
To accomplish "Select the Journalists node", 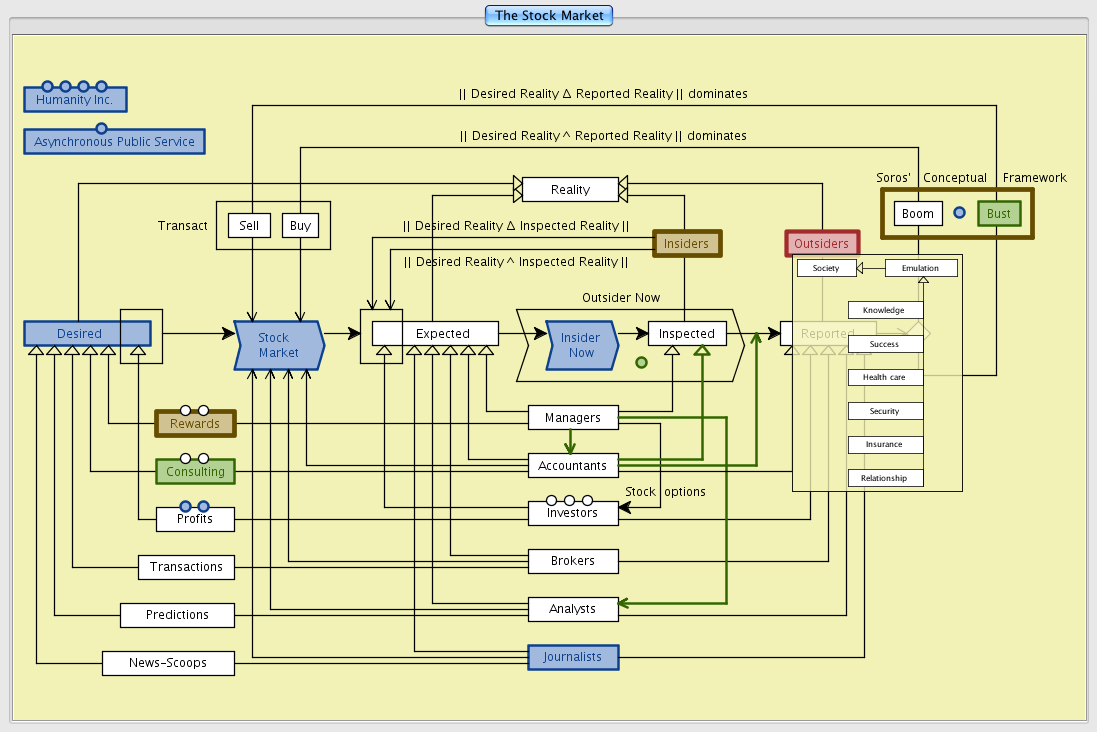I will coord(573,657).
